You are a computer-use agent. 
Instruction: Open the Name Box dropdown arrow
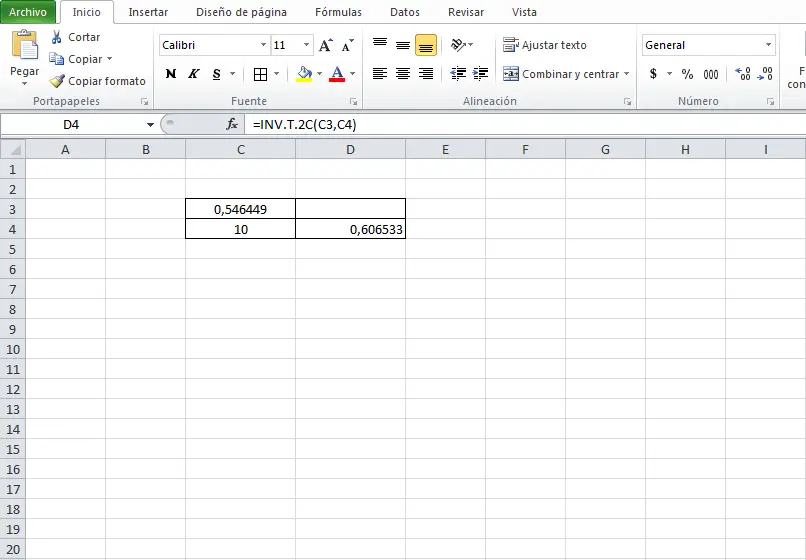(x=150, y=124)
